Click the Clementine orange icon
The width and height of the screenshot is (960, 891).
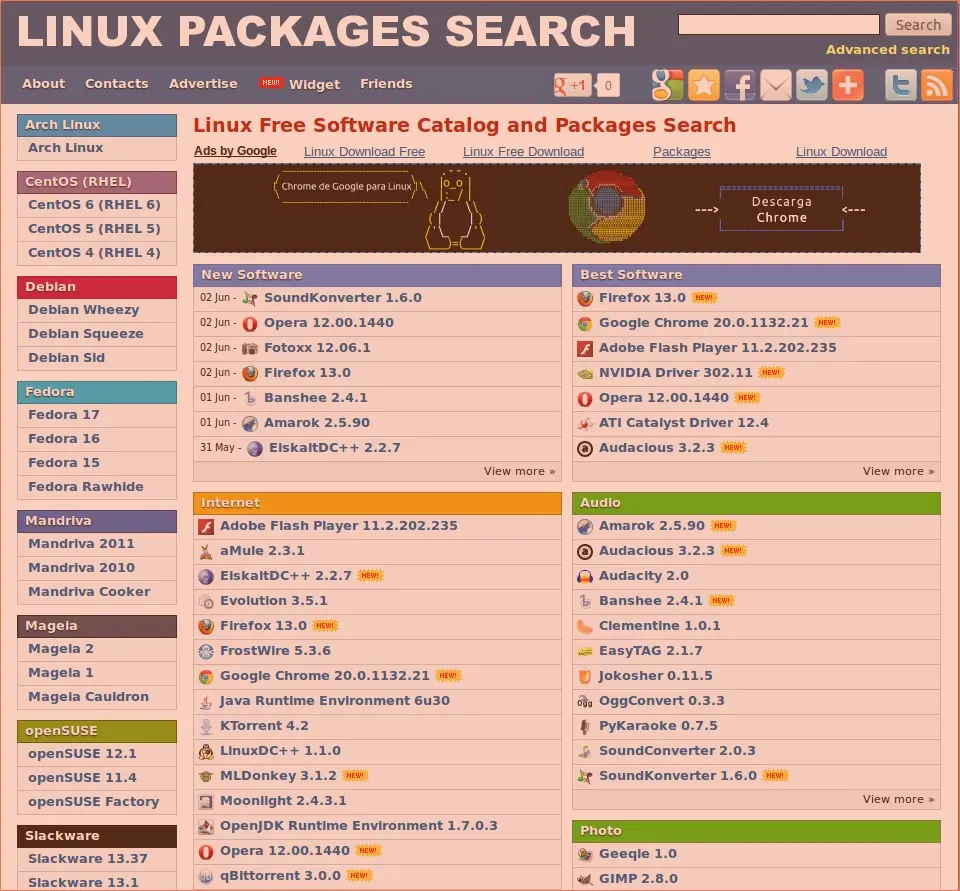point(585,626)
